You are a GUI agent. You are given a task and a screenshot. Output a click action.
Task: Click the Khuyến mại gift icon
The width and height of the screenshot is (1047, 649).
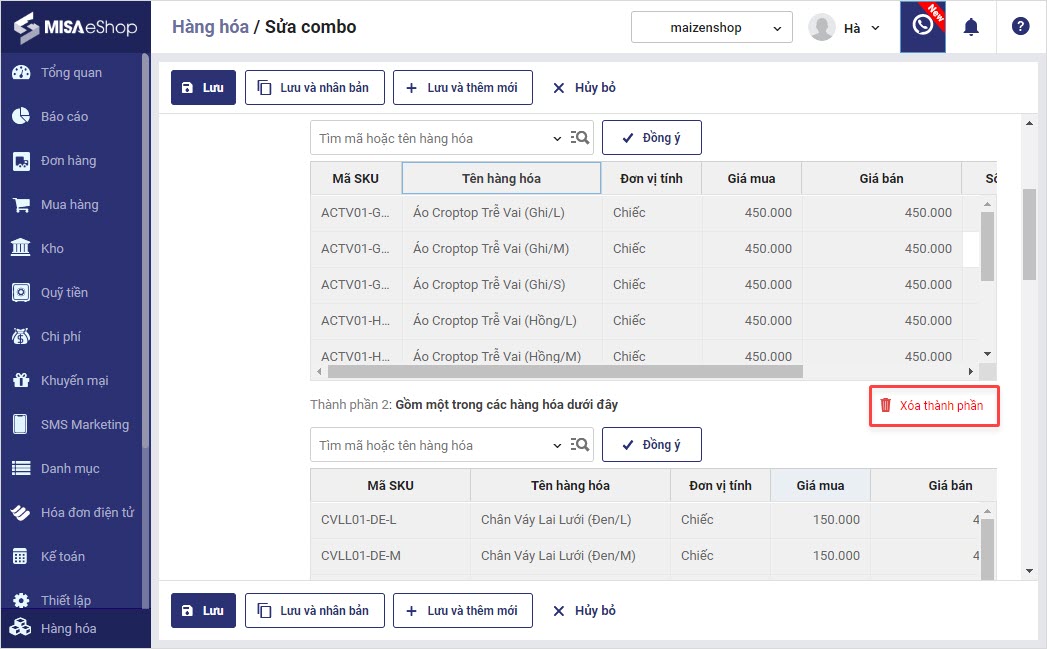[x=20, y=381]
